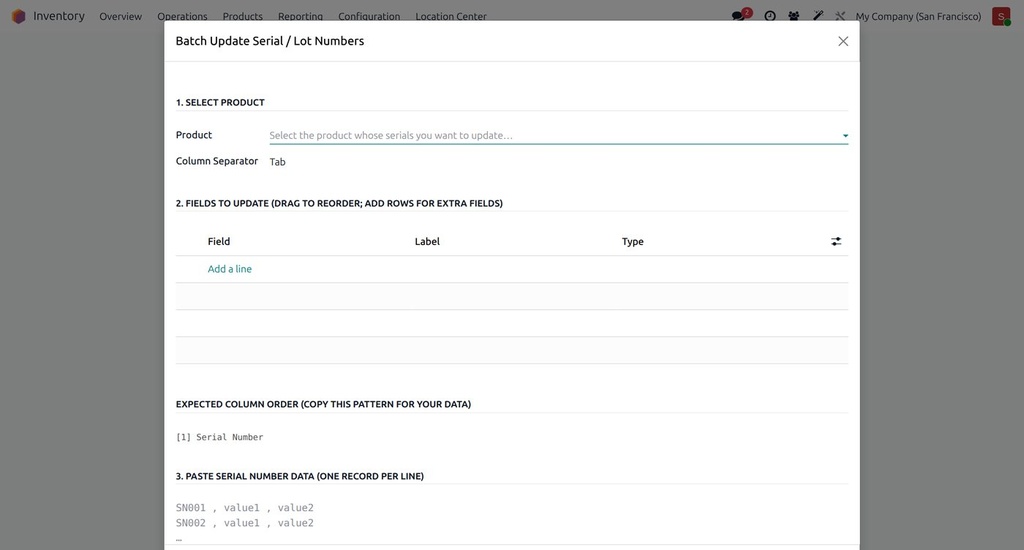
Task: Open the user avatar menu
Action: coord(1000,16)
